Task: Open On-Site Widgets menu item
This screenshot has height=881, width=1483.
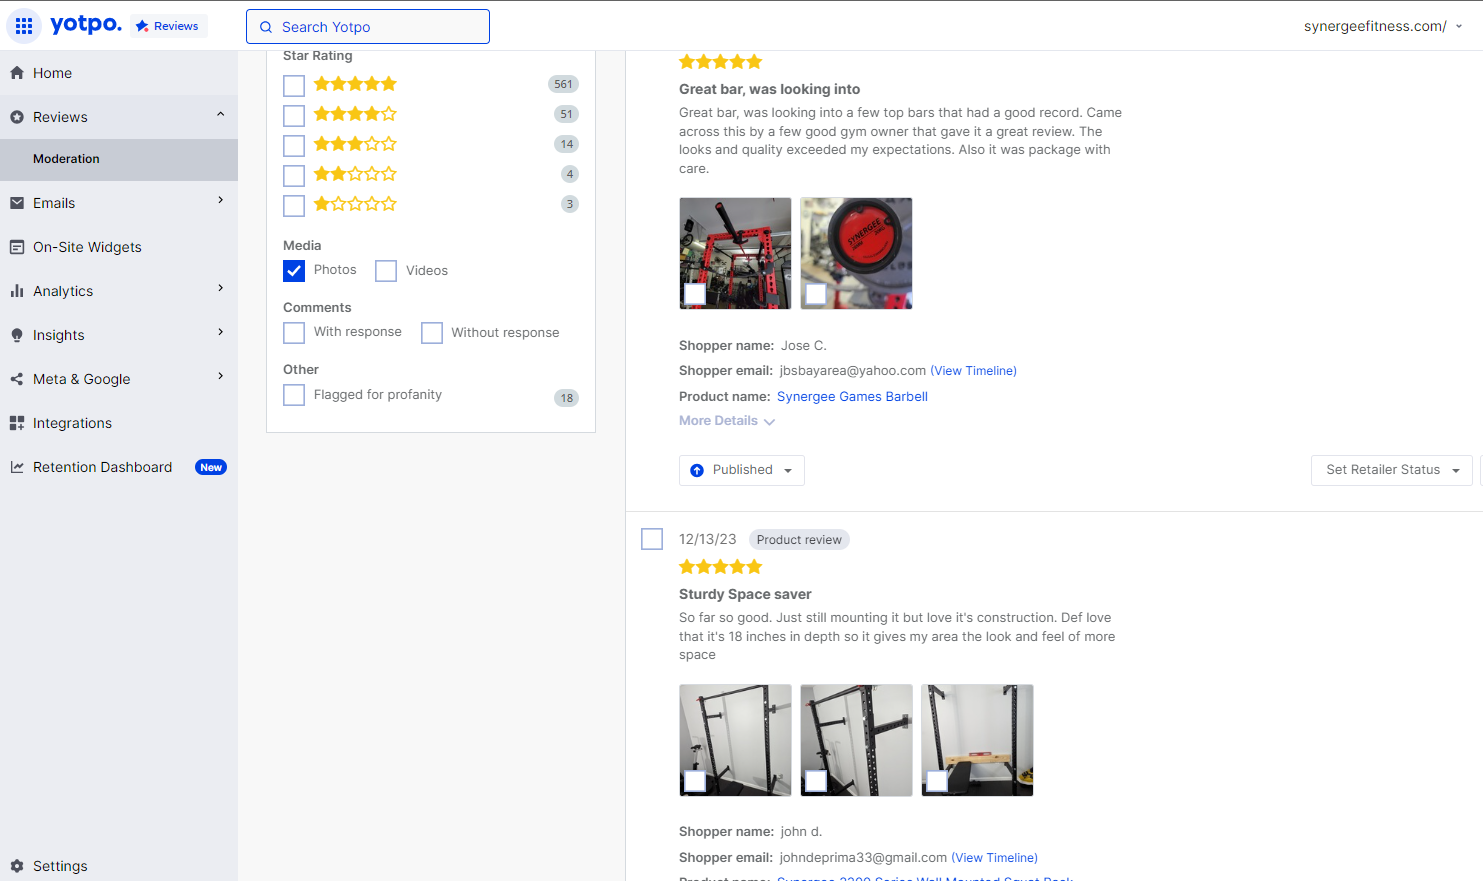Action: click(119, 247)
